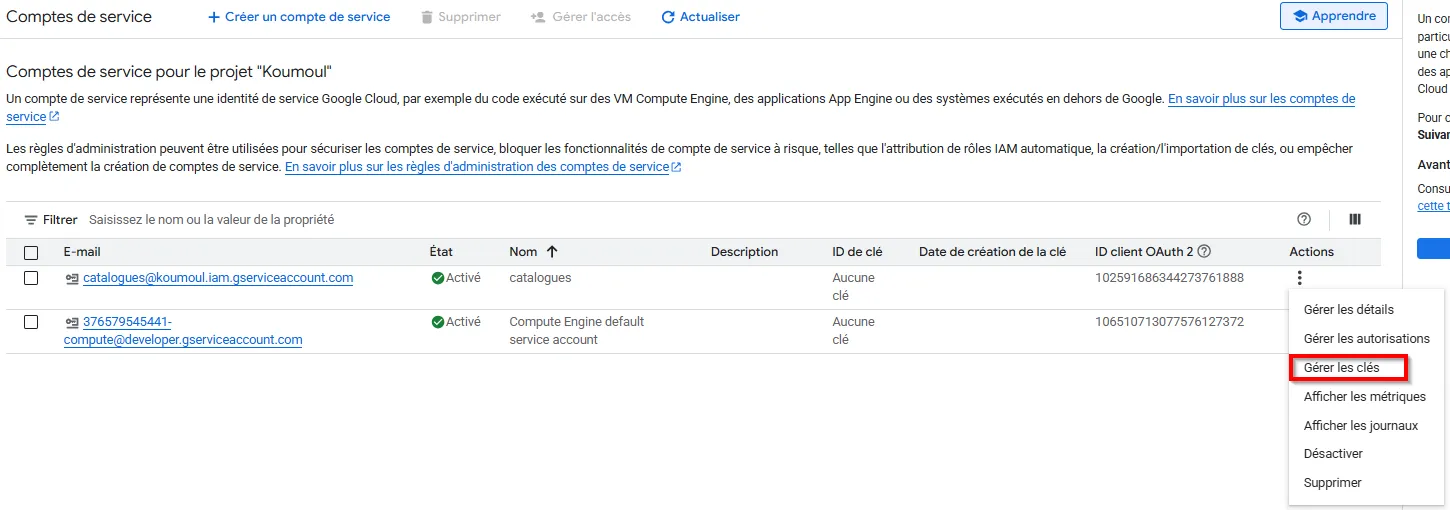Image resolution: width=1450 pixels, height=510 pixels.
Task: Open the Apprendre panel button
Action: coord(1334,16)
